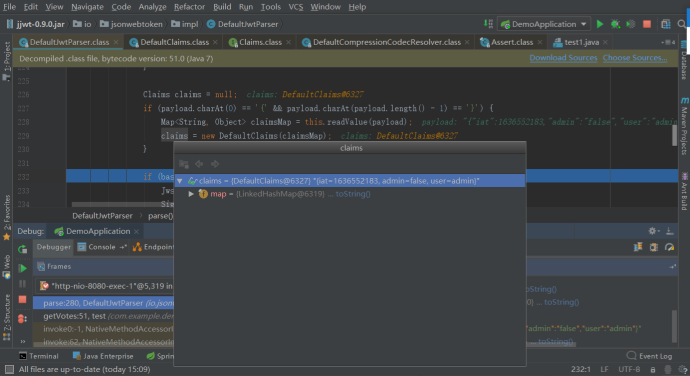This screenshot has width=690, height=376.
Task: Click the Debug bug icon in toolbar
Action: [615, 24]
